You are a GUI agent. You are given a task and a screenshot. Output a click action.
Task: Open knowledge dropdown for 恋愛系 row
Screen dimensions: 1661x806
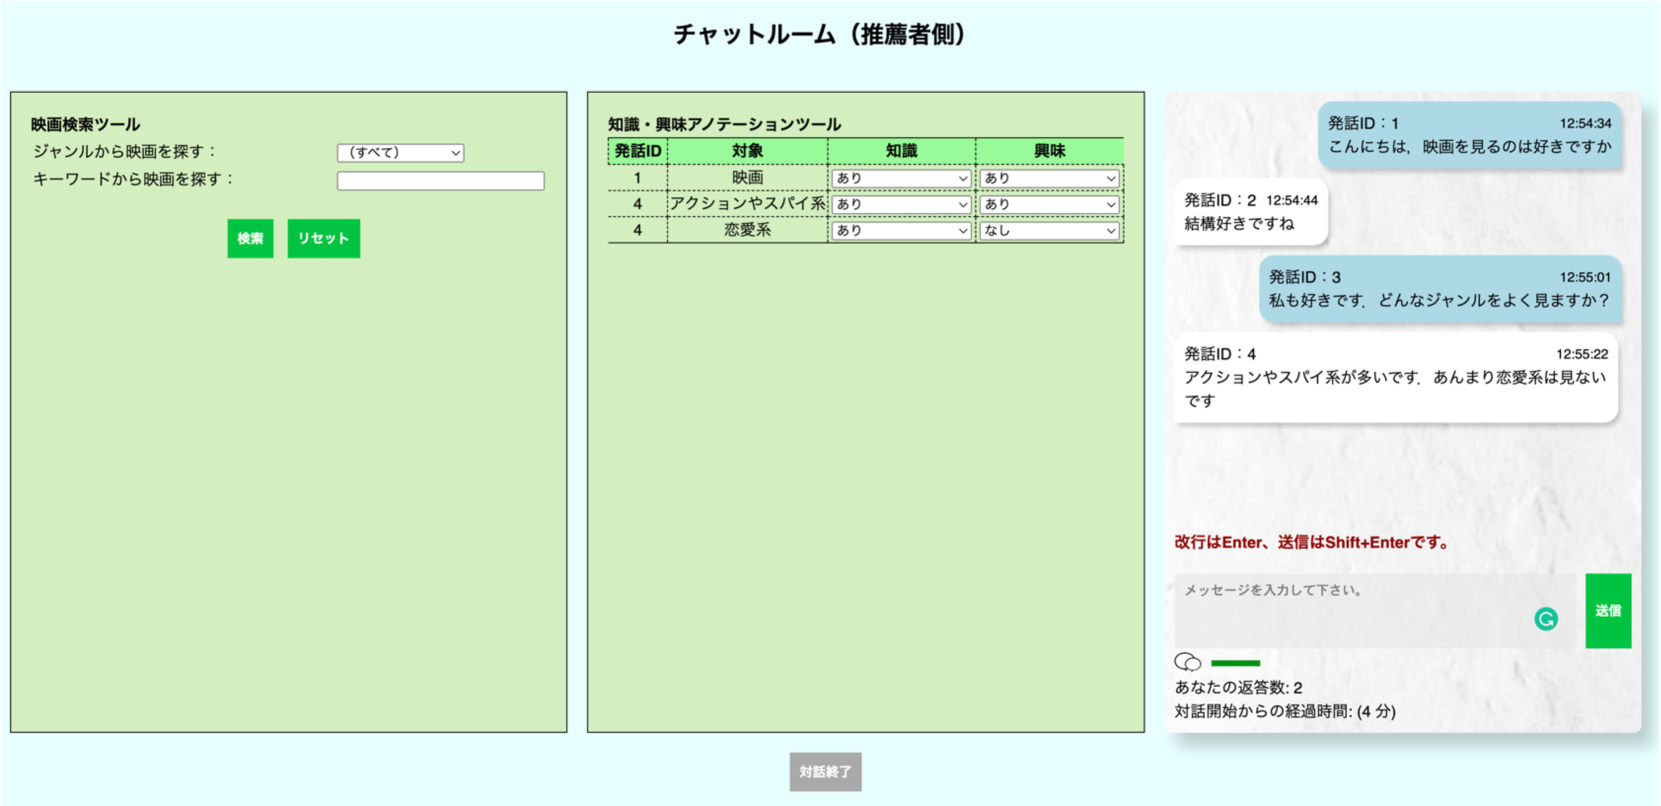point(901,230)
